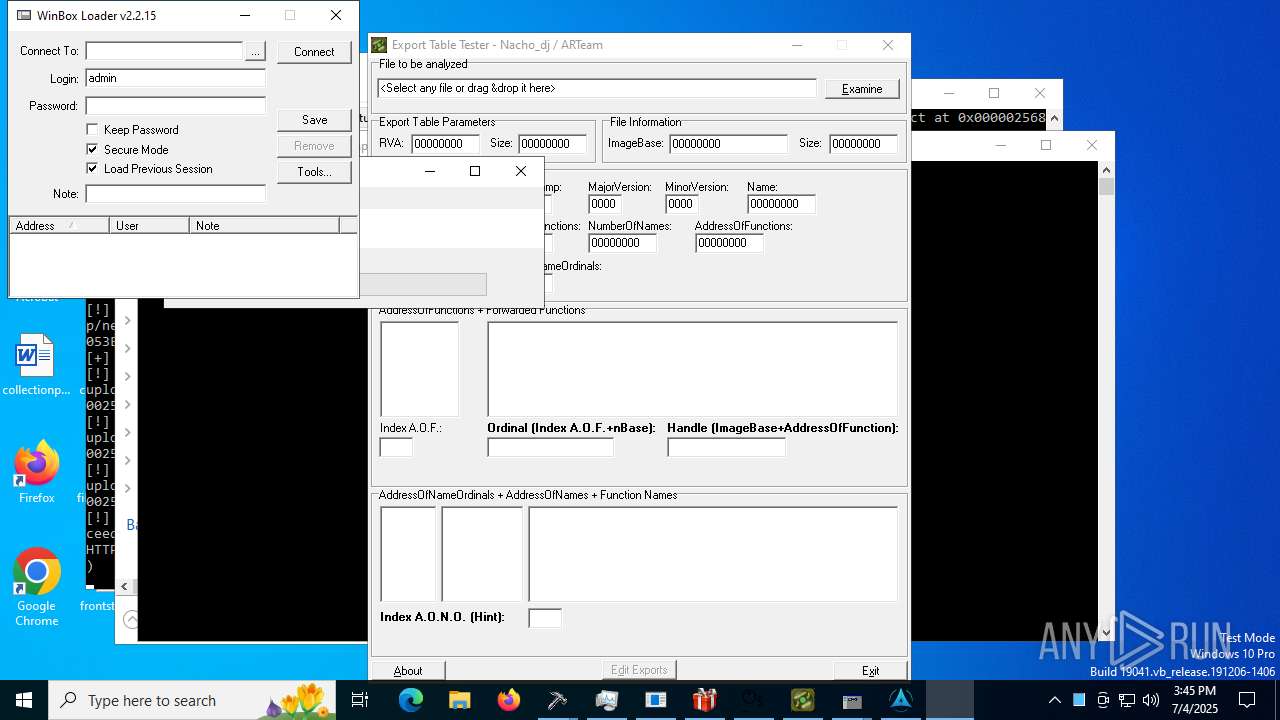Click the Connect button in WinBox

coord(314,52)
